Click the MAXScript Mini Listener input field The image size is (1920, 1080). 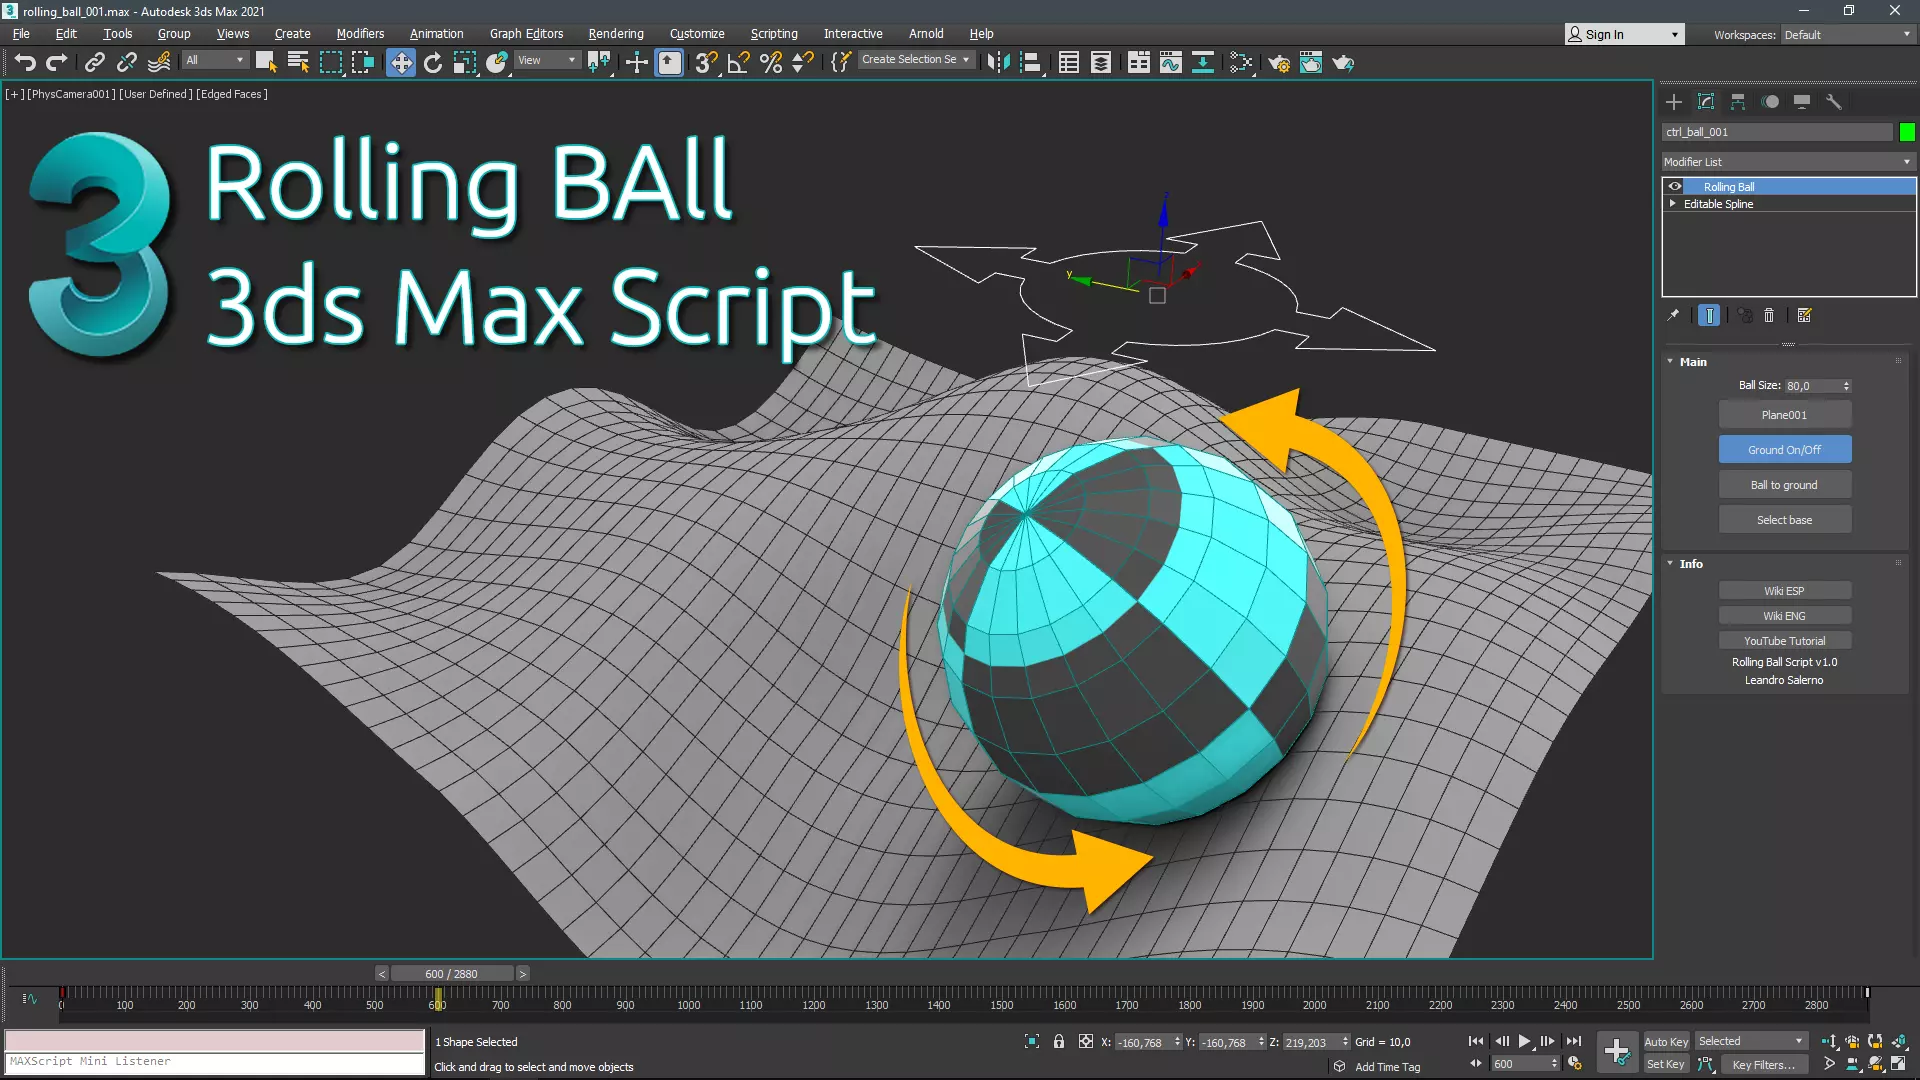pyautogui.click(x=215, y=1062)
